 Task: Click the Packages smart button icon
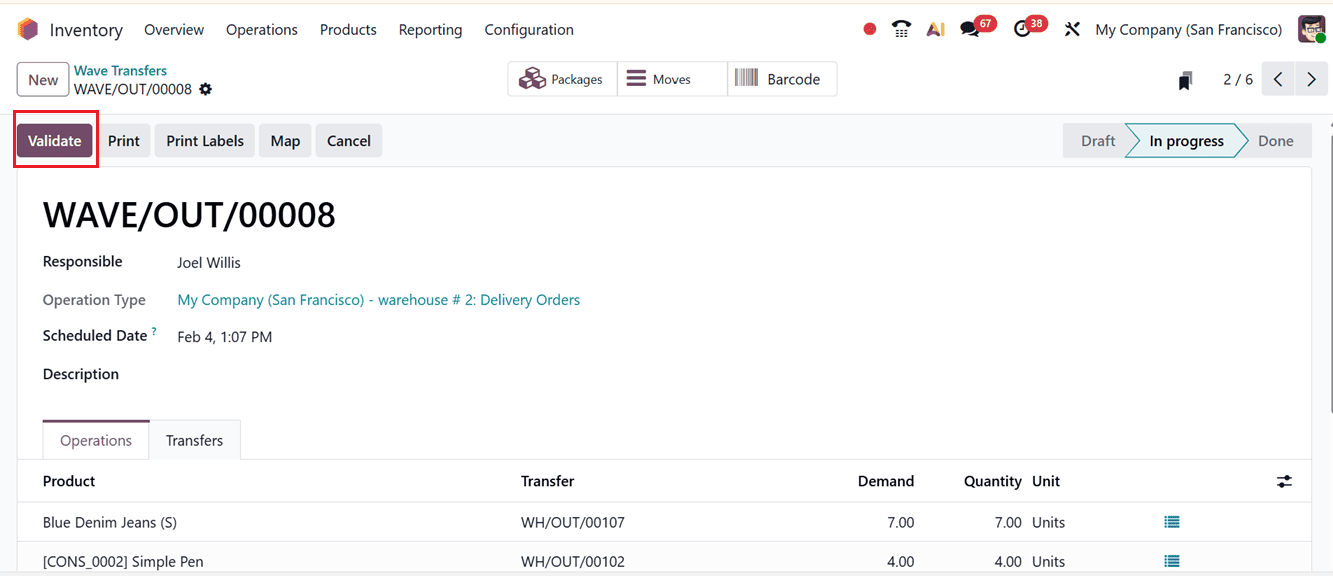530,78
